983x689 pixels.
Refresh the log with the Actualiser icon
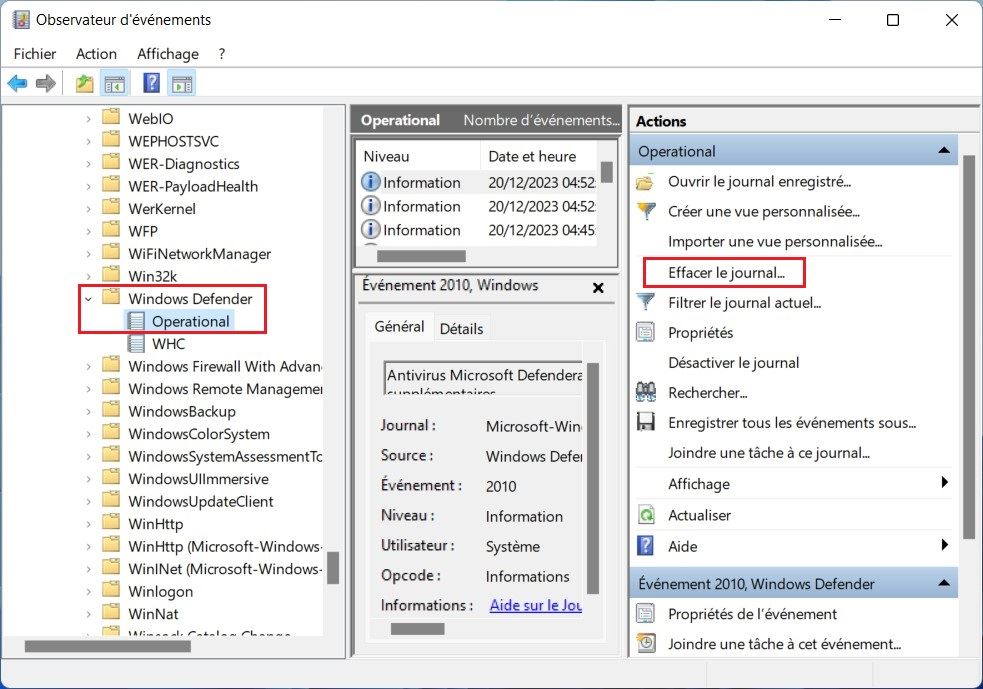(648, 514)
